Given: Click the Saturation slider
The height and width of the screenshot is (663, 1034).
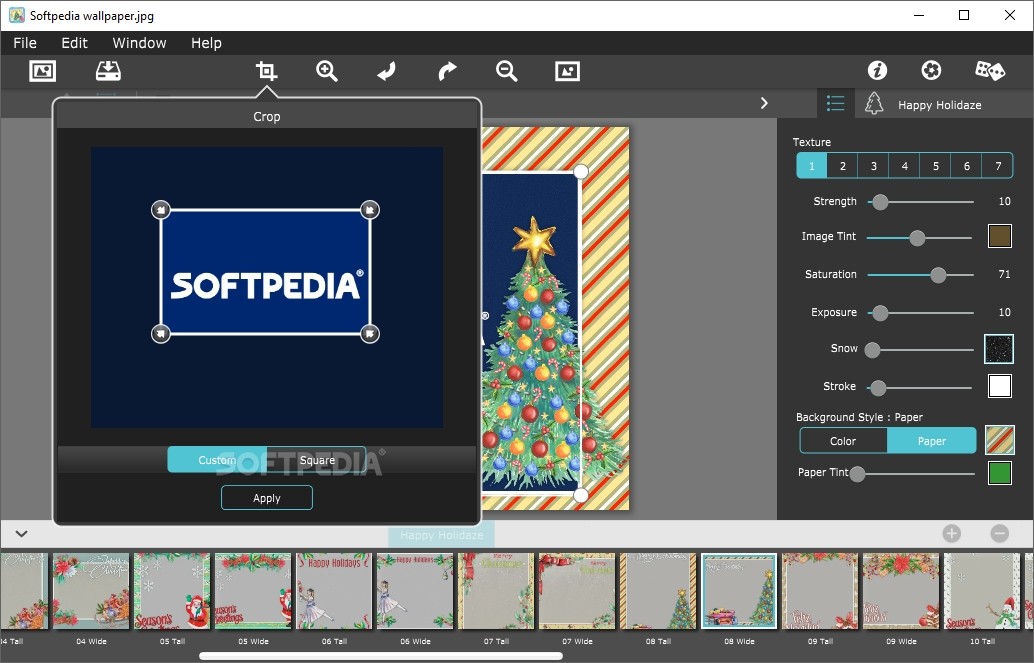Looking at the screenshot, I should tap(921, 275).
